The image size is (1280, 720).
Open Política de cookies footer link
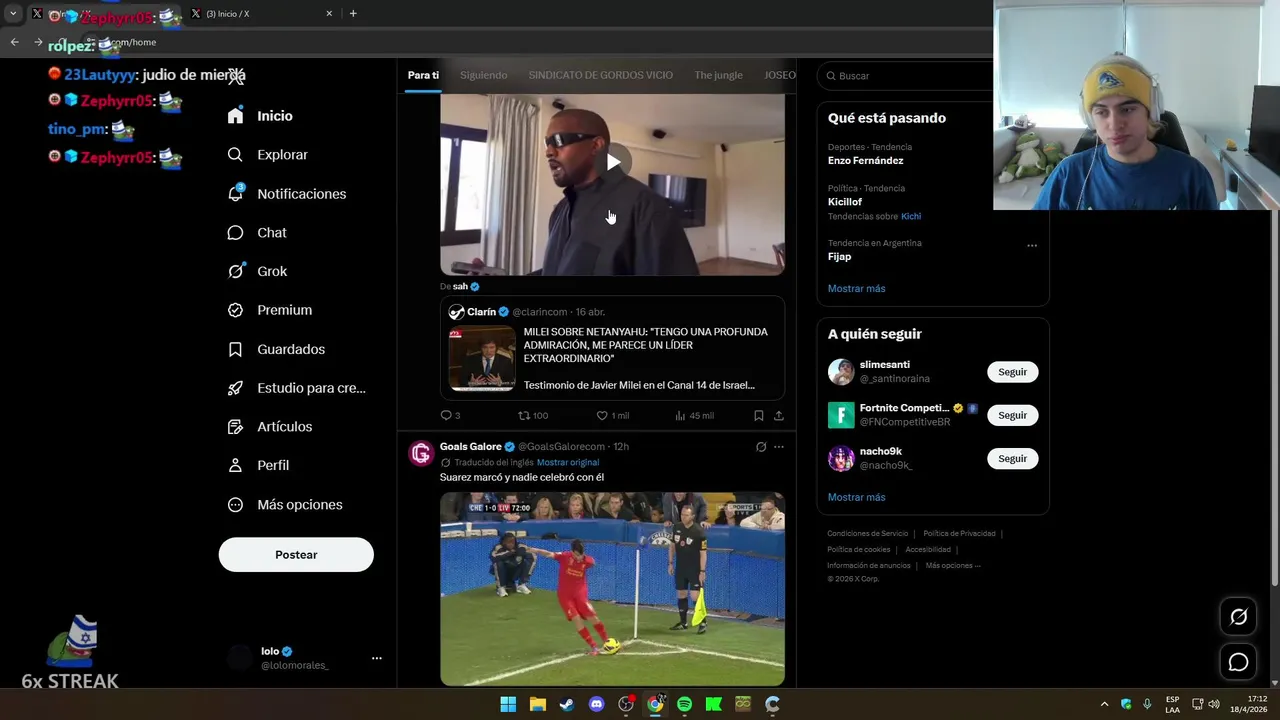(x=858, y=550)
